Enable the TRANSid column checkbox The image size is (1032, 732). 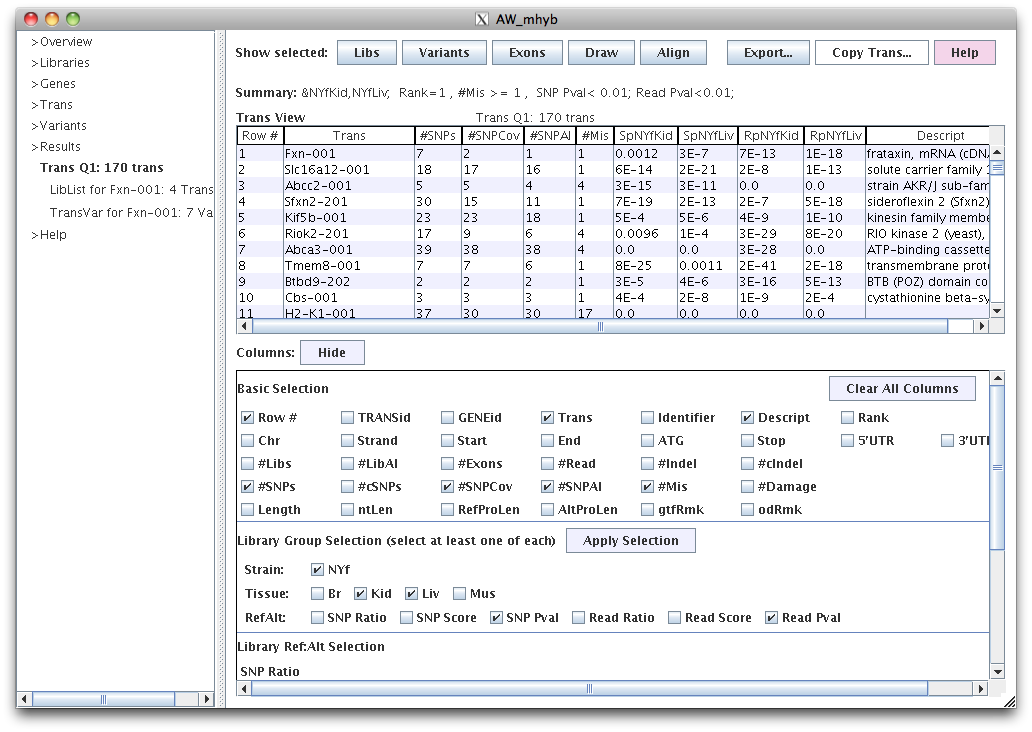pos(347,418)
